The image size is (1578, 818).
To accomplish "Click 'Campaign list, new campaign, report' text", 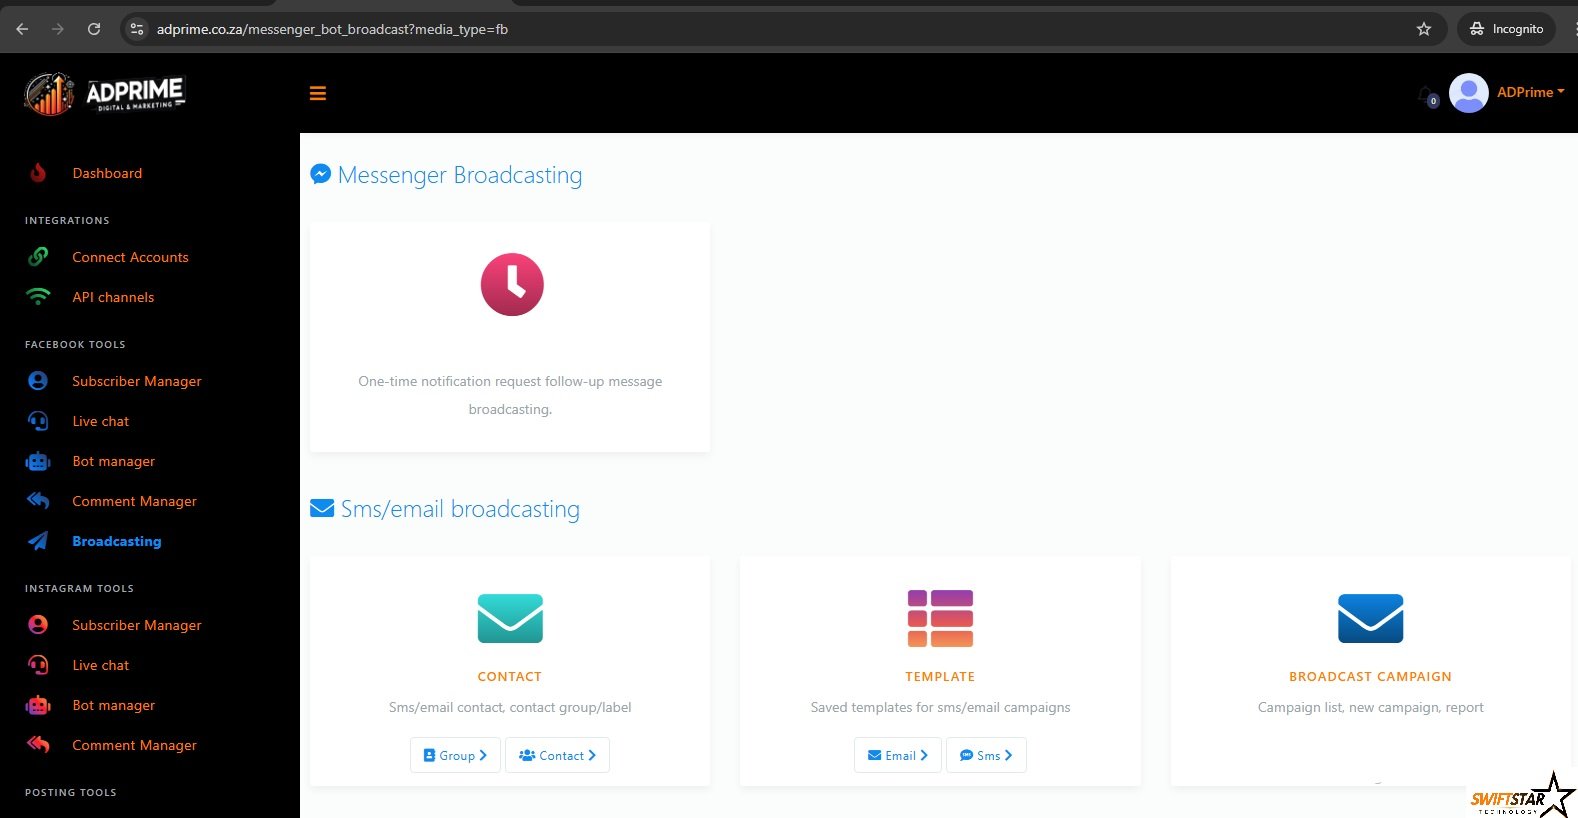I will (x=1370, y=707).
